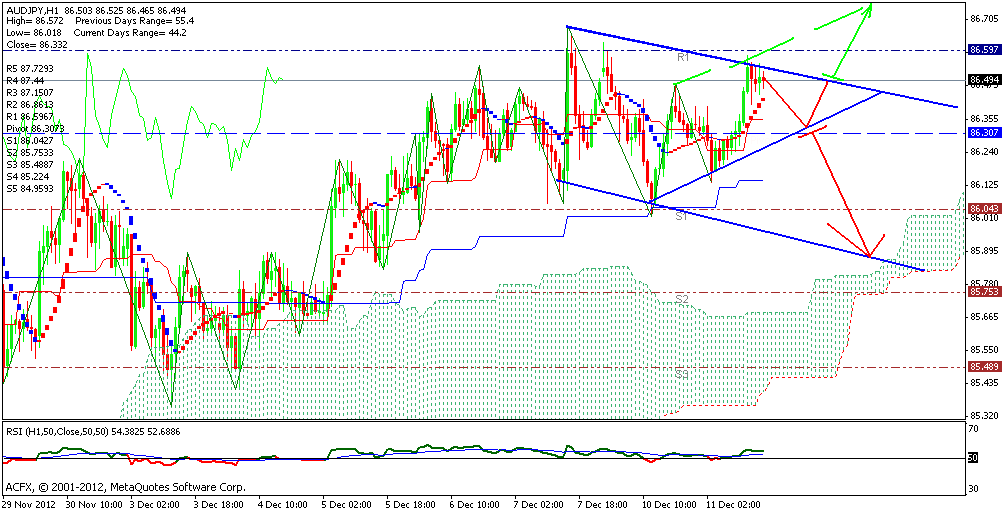Select the 'High= 86.572' readout

(33, 21)
